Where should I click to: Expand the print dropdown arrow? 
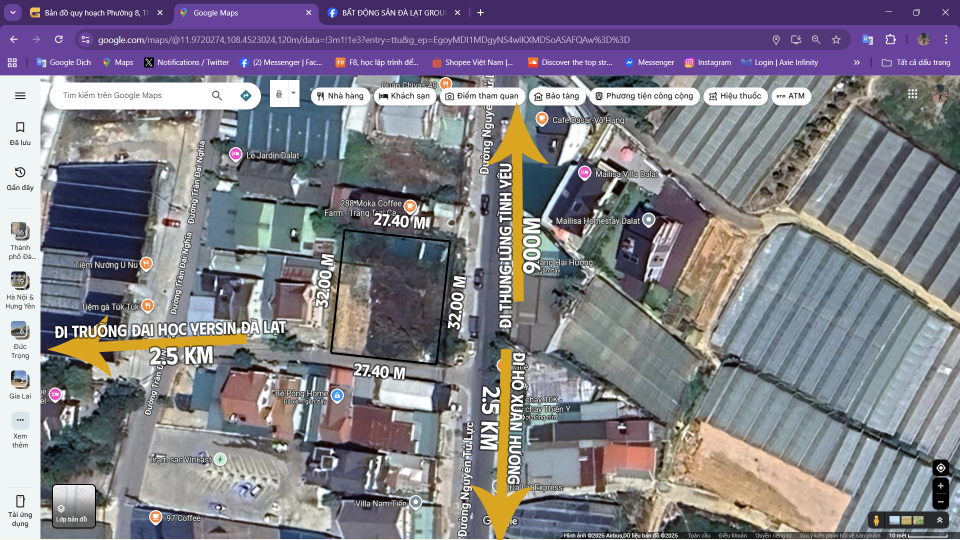click(293, 94)
